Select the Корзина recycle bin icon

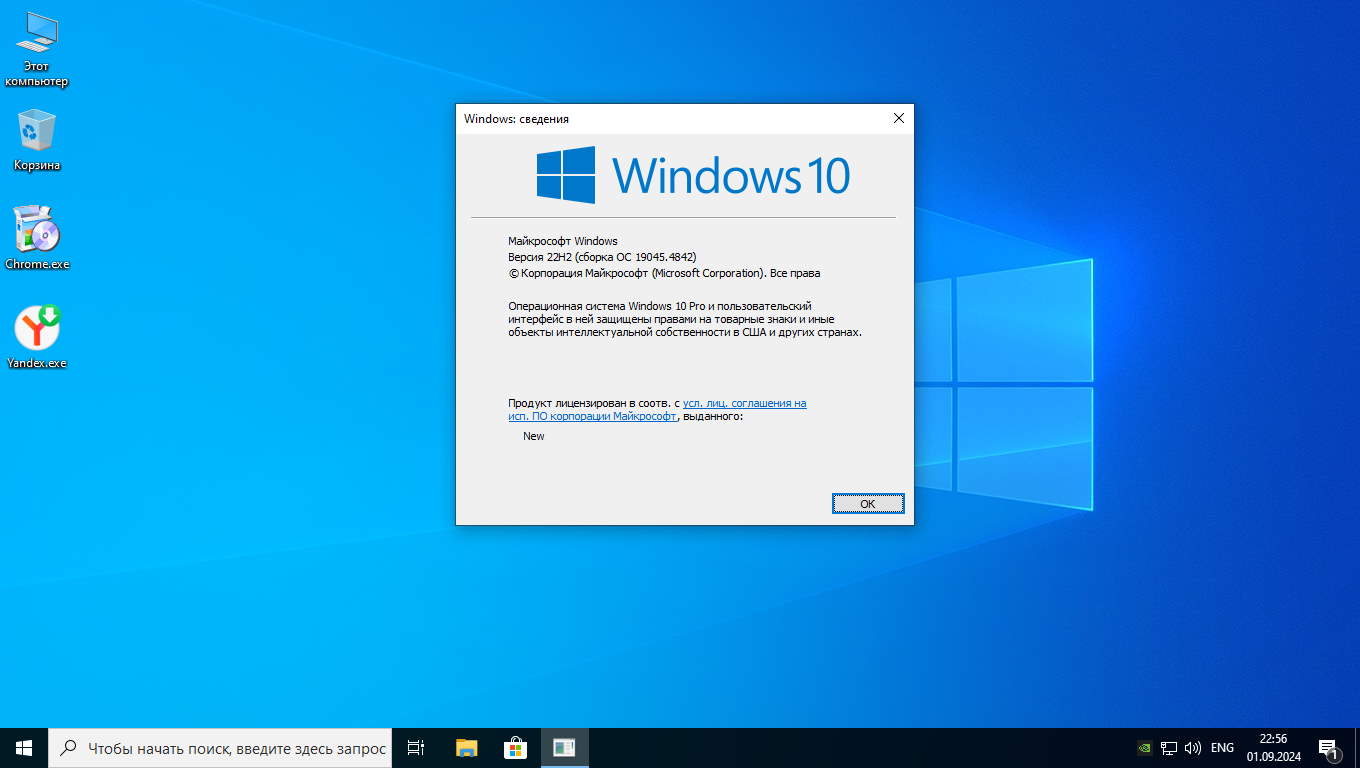(x=37, y=140)
